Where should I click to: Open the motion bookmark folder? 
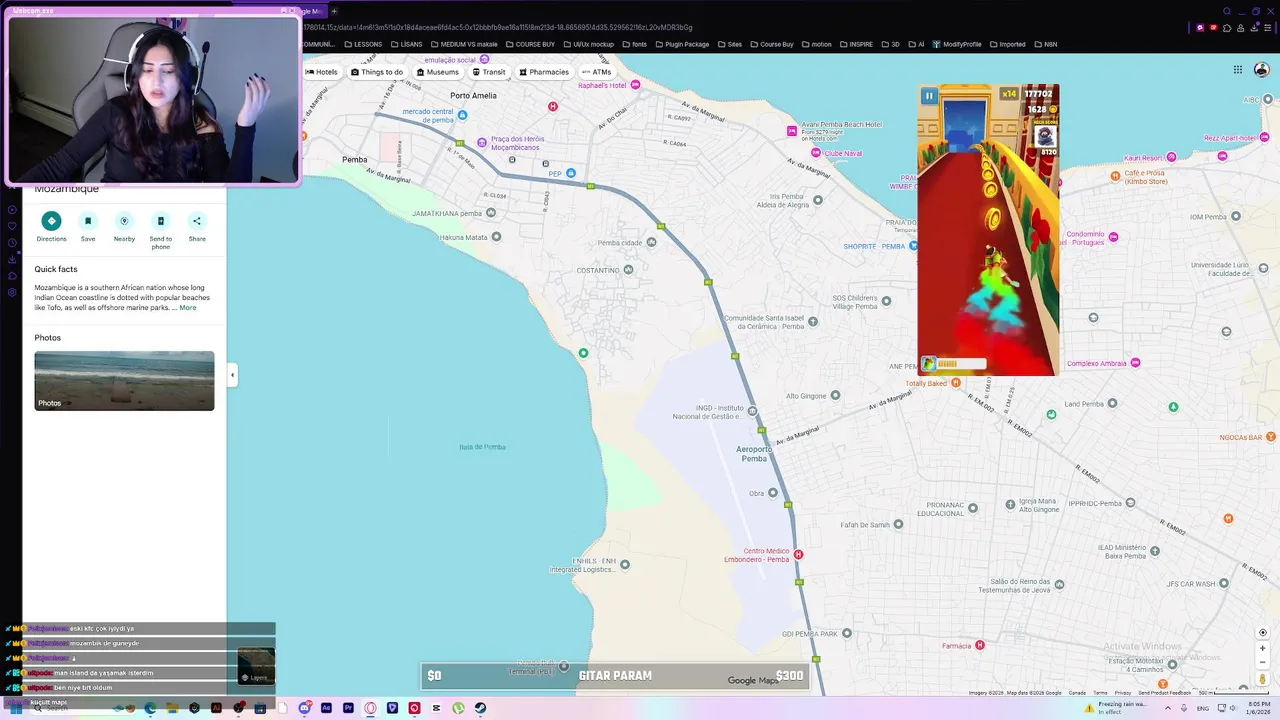pyautogui.click(x=816, y=44)
